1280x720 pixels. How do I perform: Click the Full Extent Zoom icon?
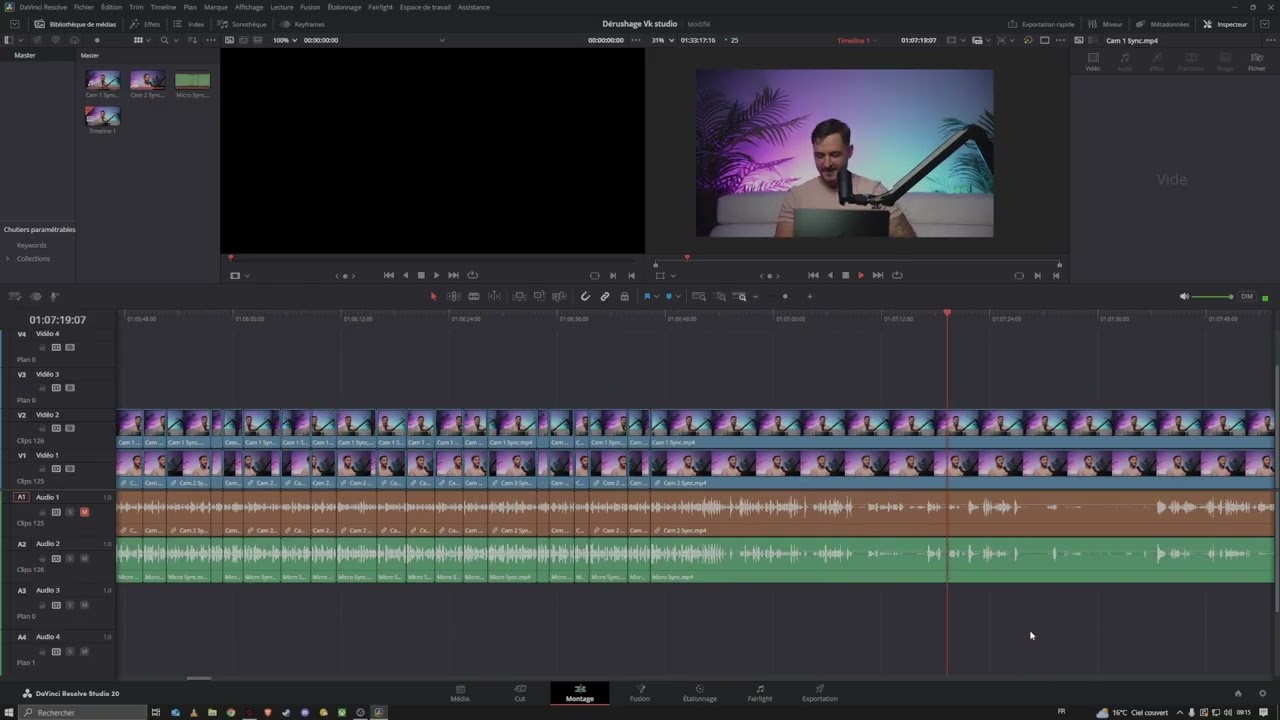coord(699,296)
